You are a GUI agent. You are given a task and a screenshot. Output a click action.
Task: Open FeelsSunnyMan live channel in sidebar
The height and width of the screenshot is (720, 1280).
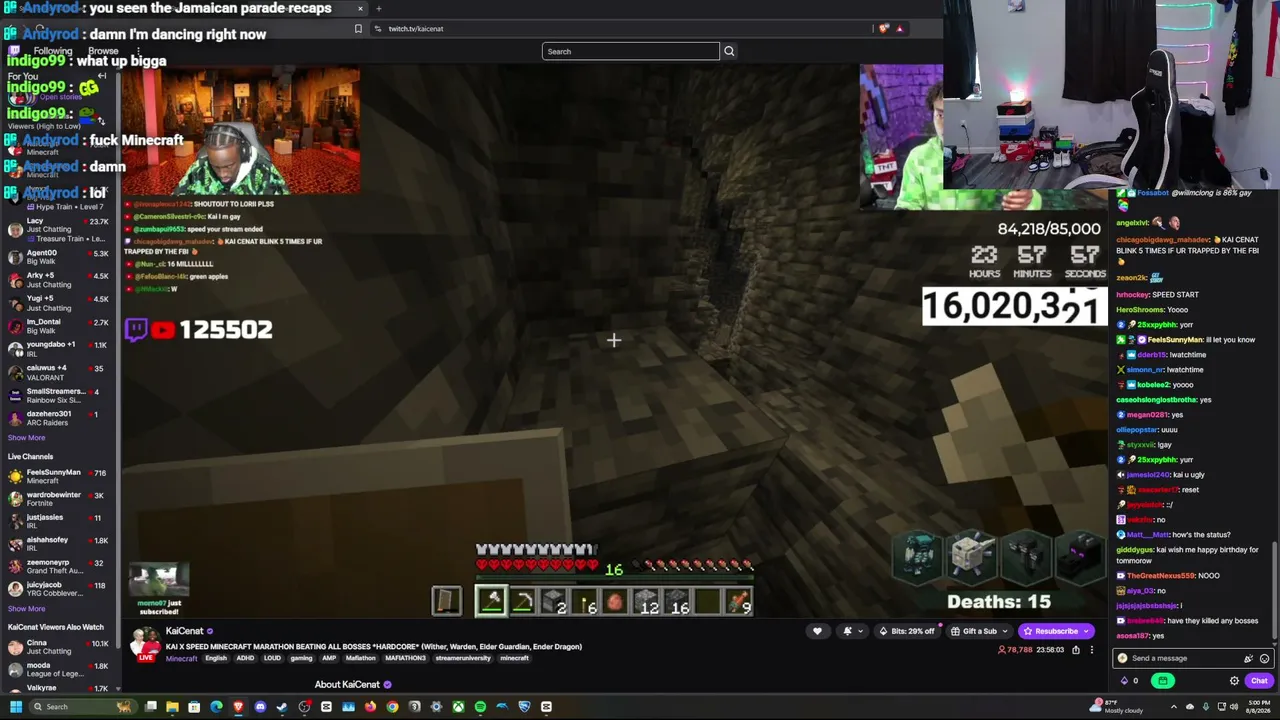[x=59, y=476]
